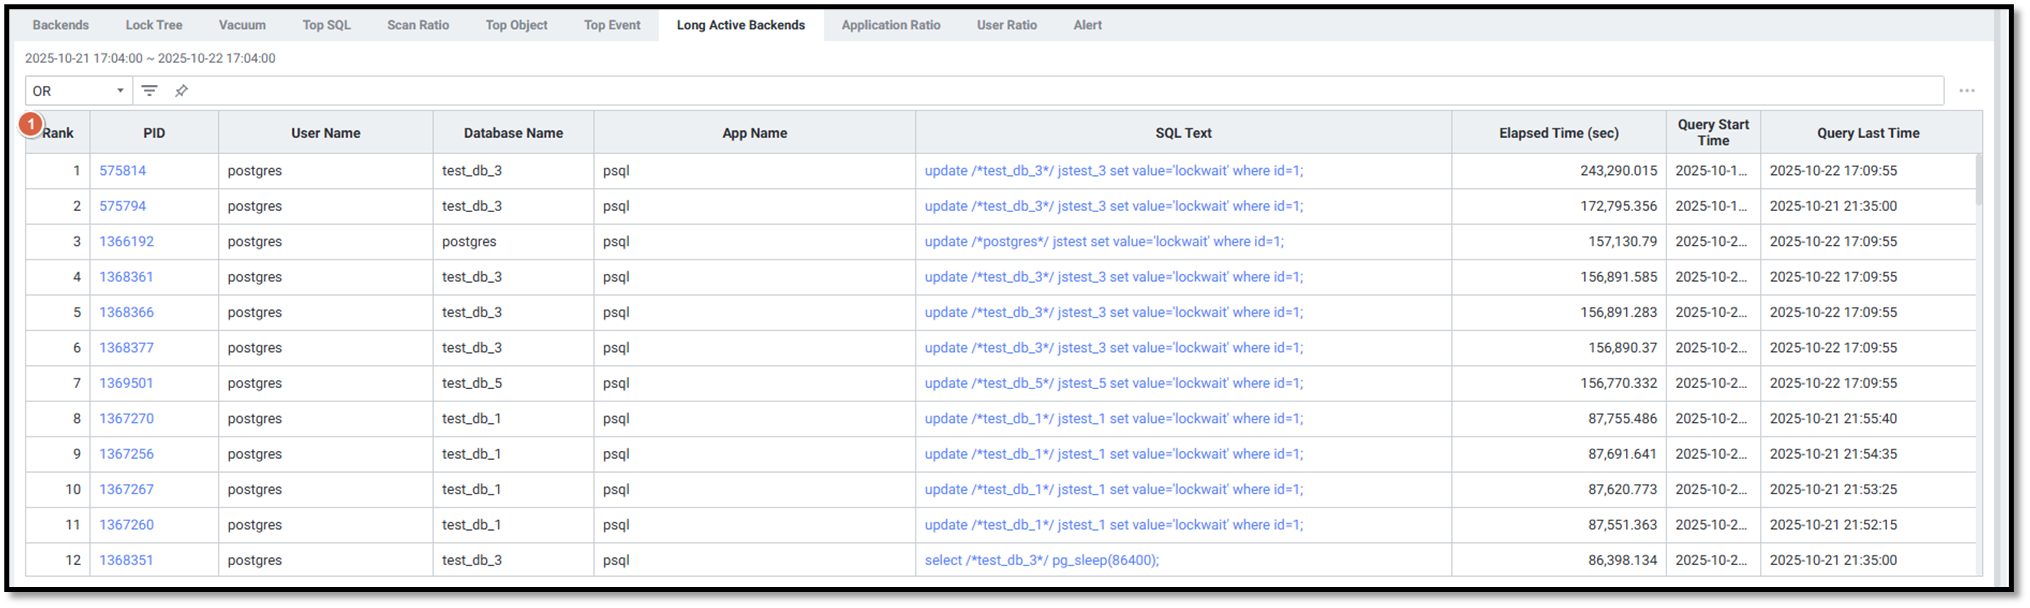Viewport: 2030px width, 608px height.
Task: Open the jstest_5 update SQL text
Action: point(1113,384)
